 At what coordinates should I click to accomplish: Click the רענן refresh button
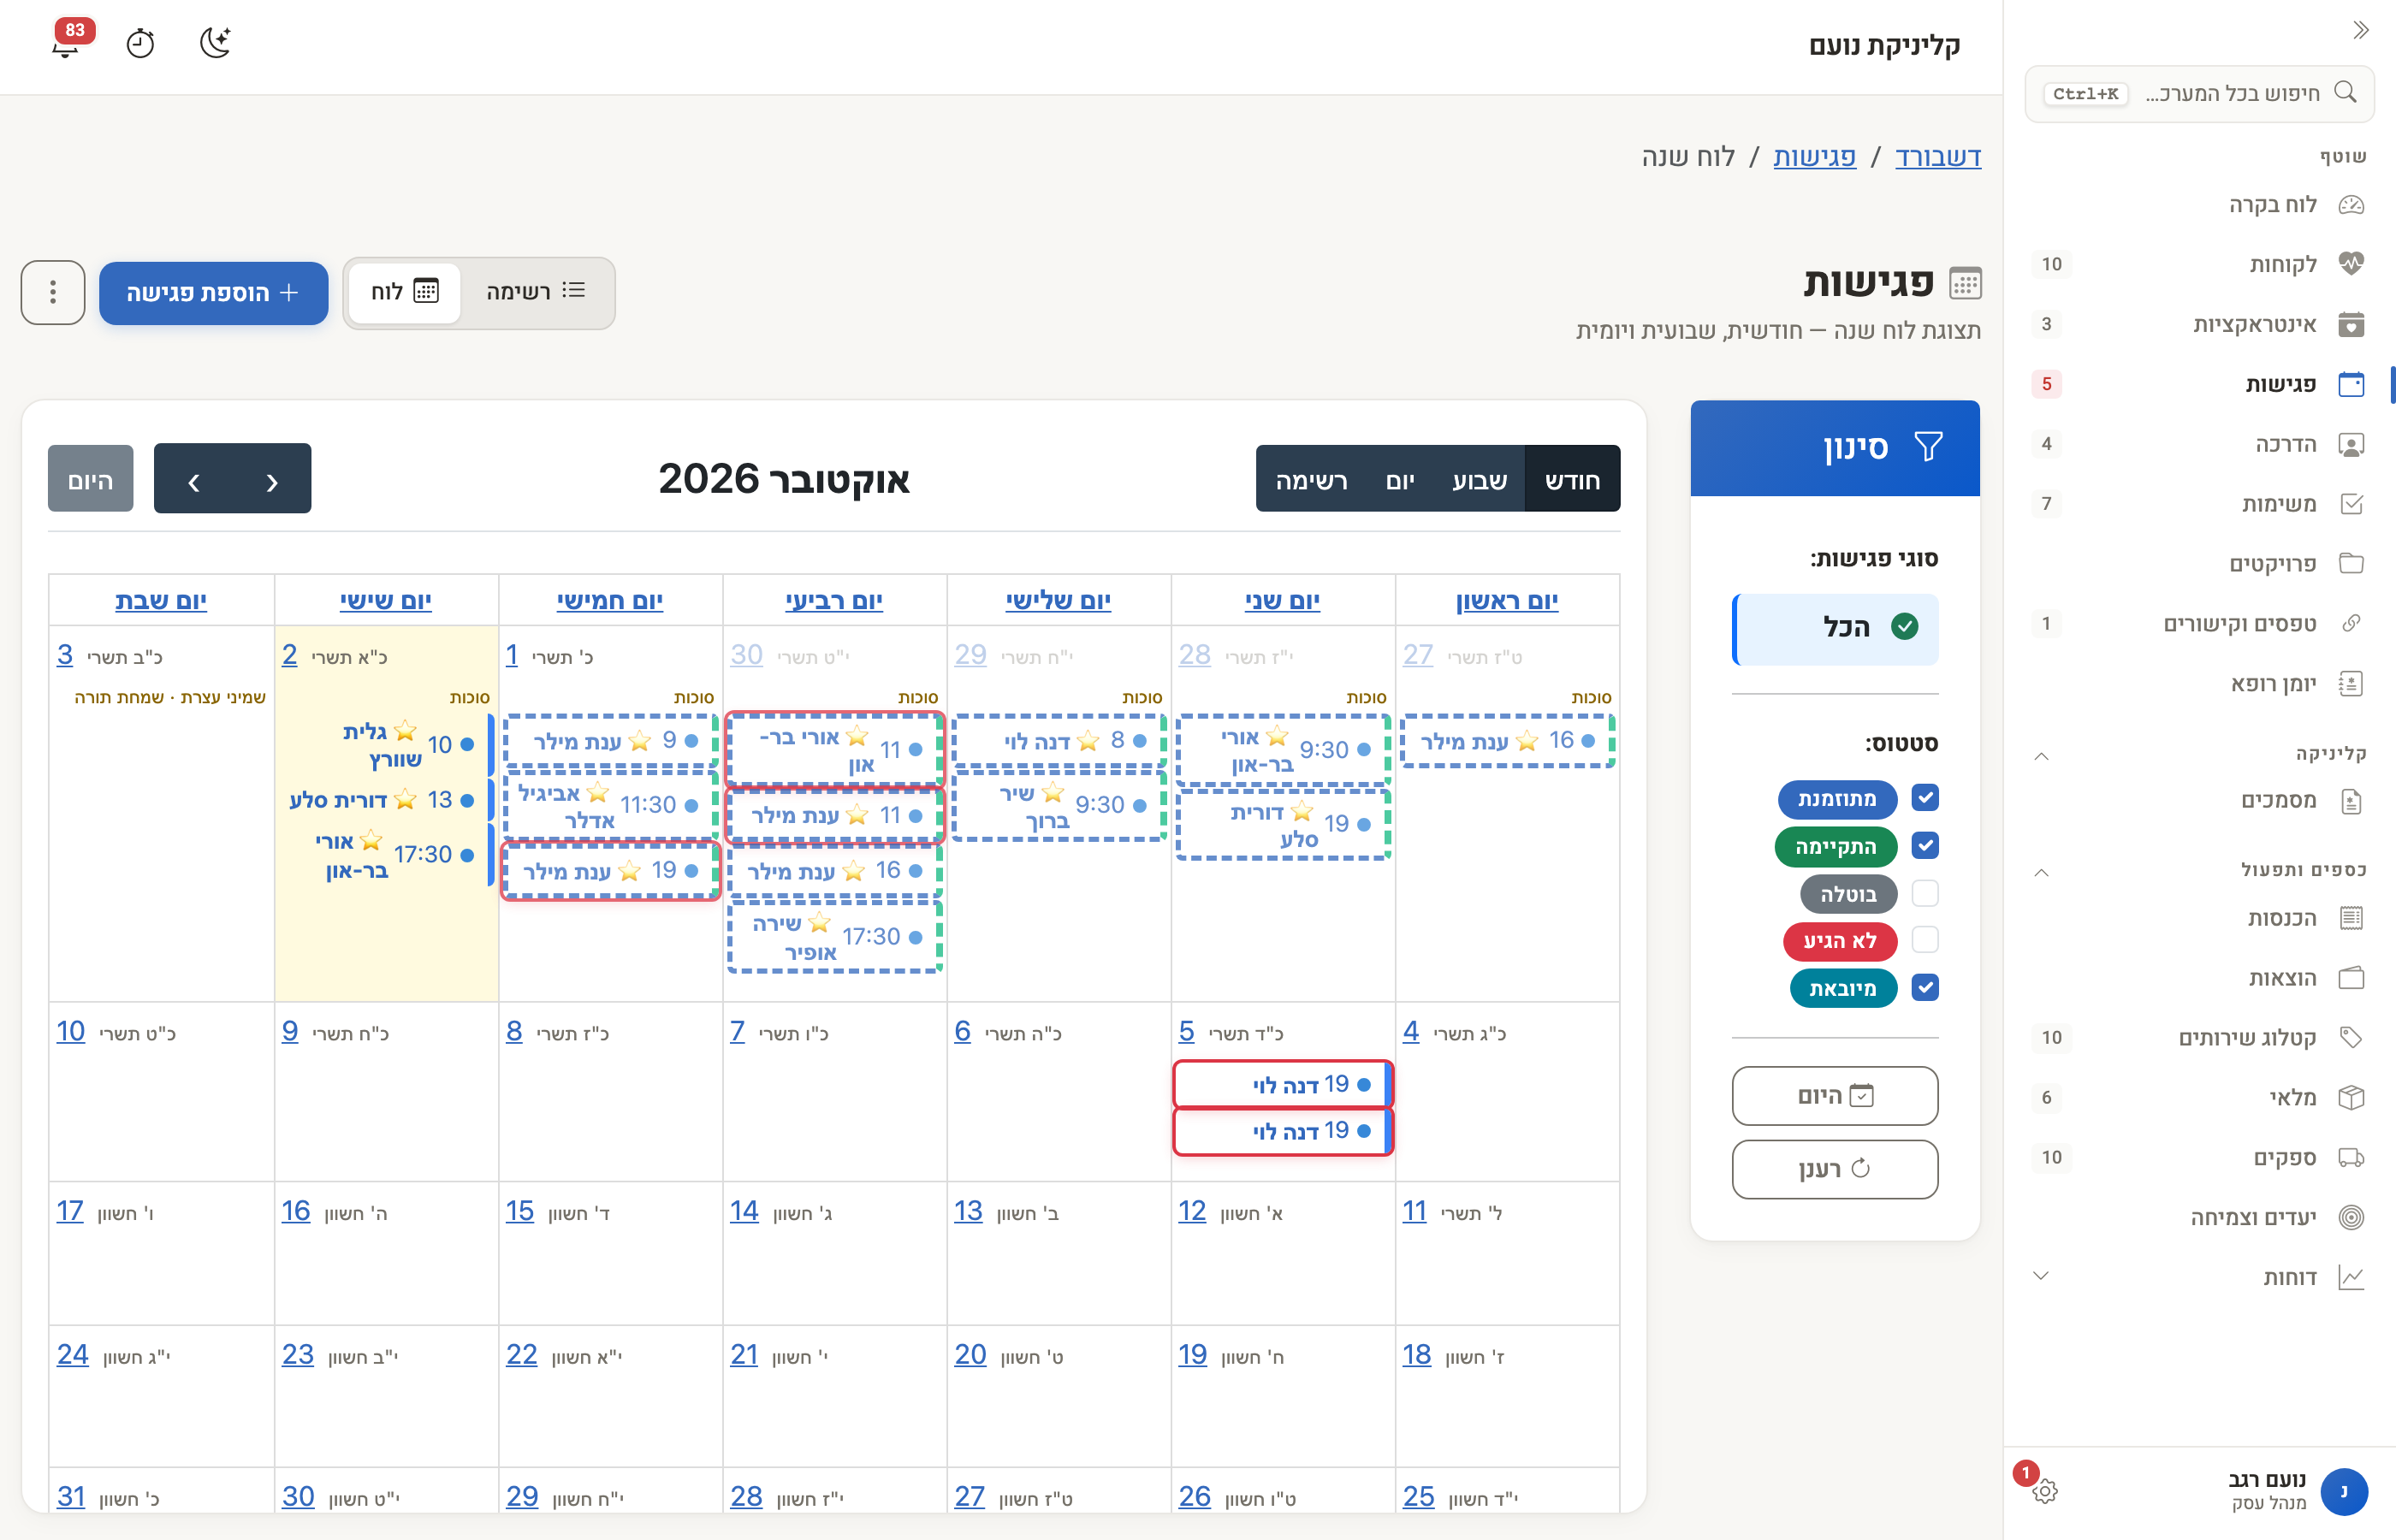point(1835,1169)
